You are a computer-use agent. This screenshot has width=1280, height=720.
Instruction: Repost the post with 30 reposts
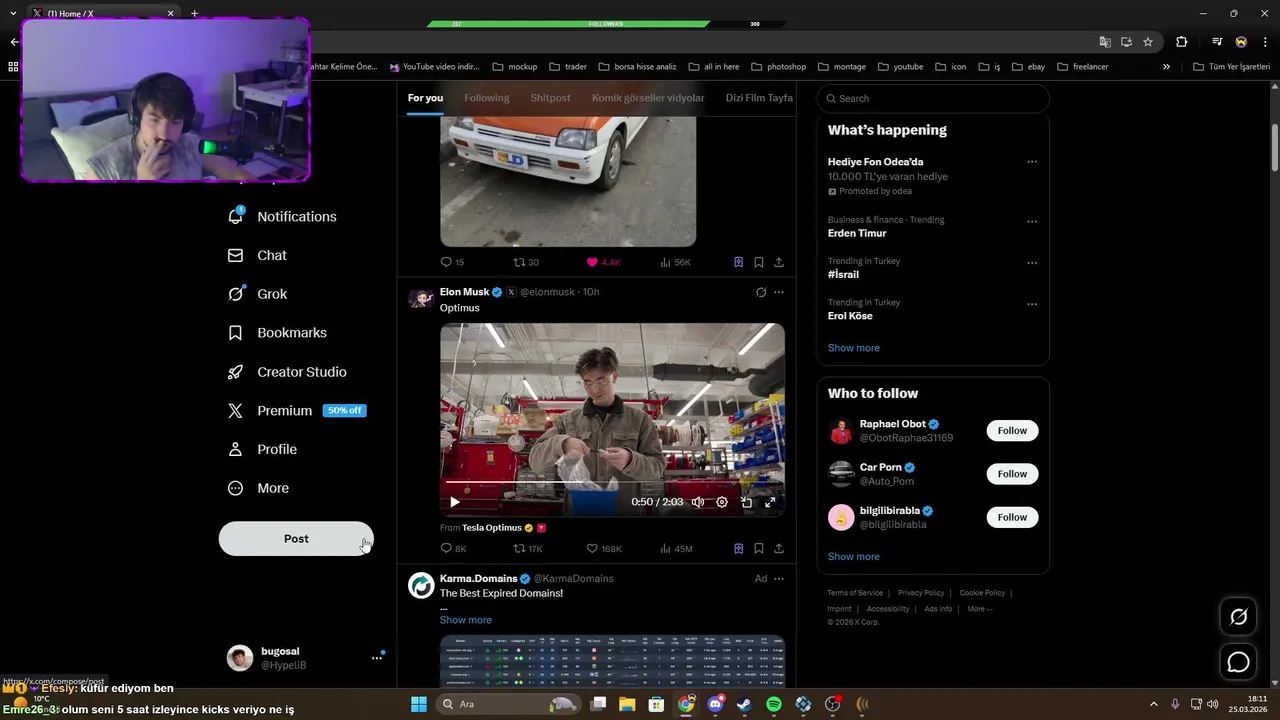coord(526,262)
